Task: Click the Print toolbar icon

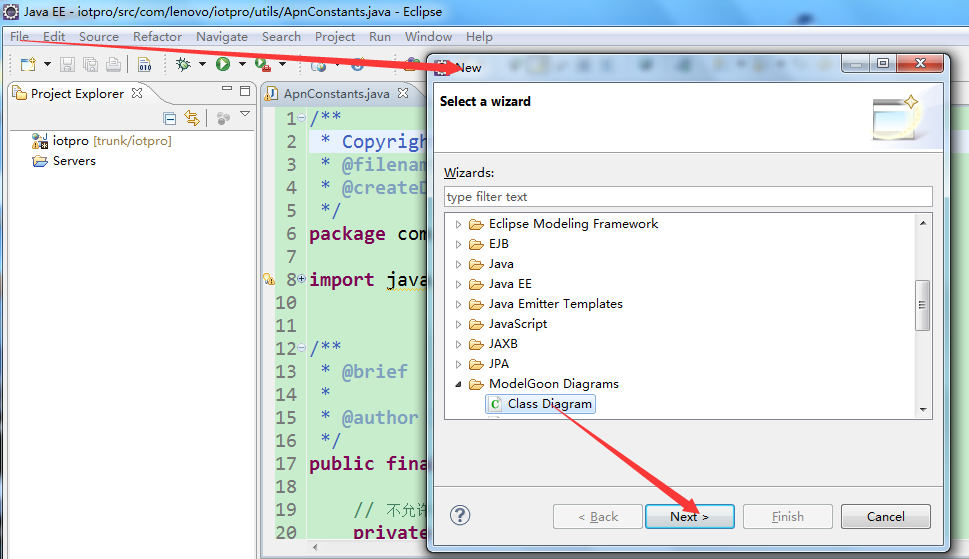Action: 113,64
